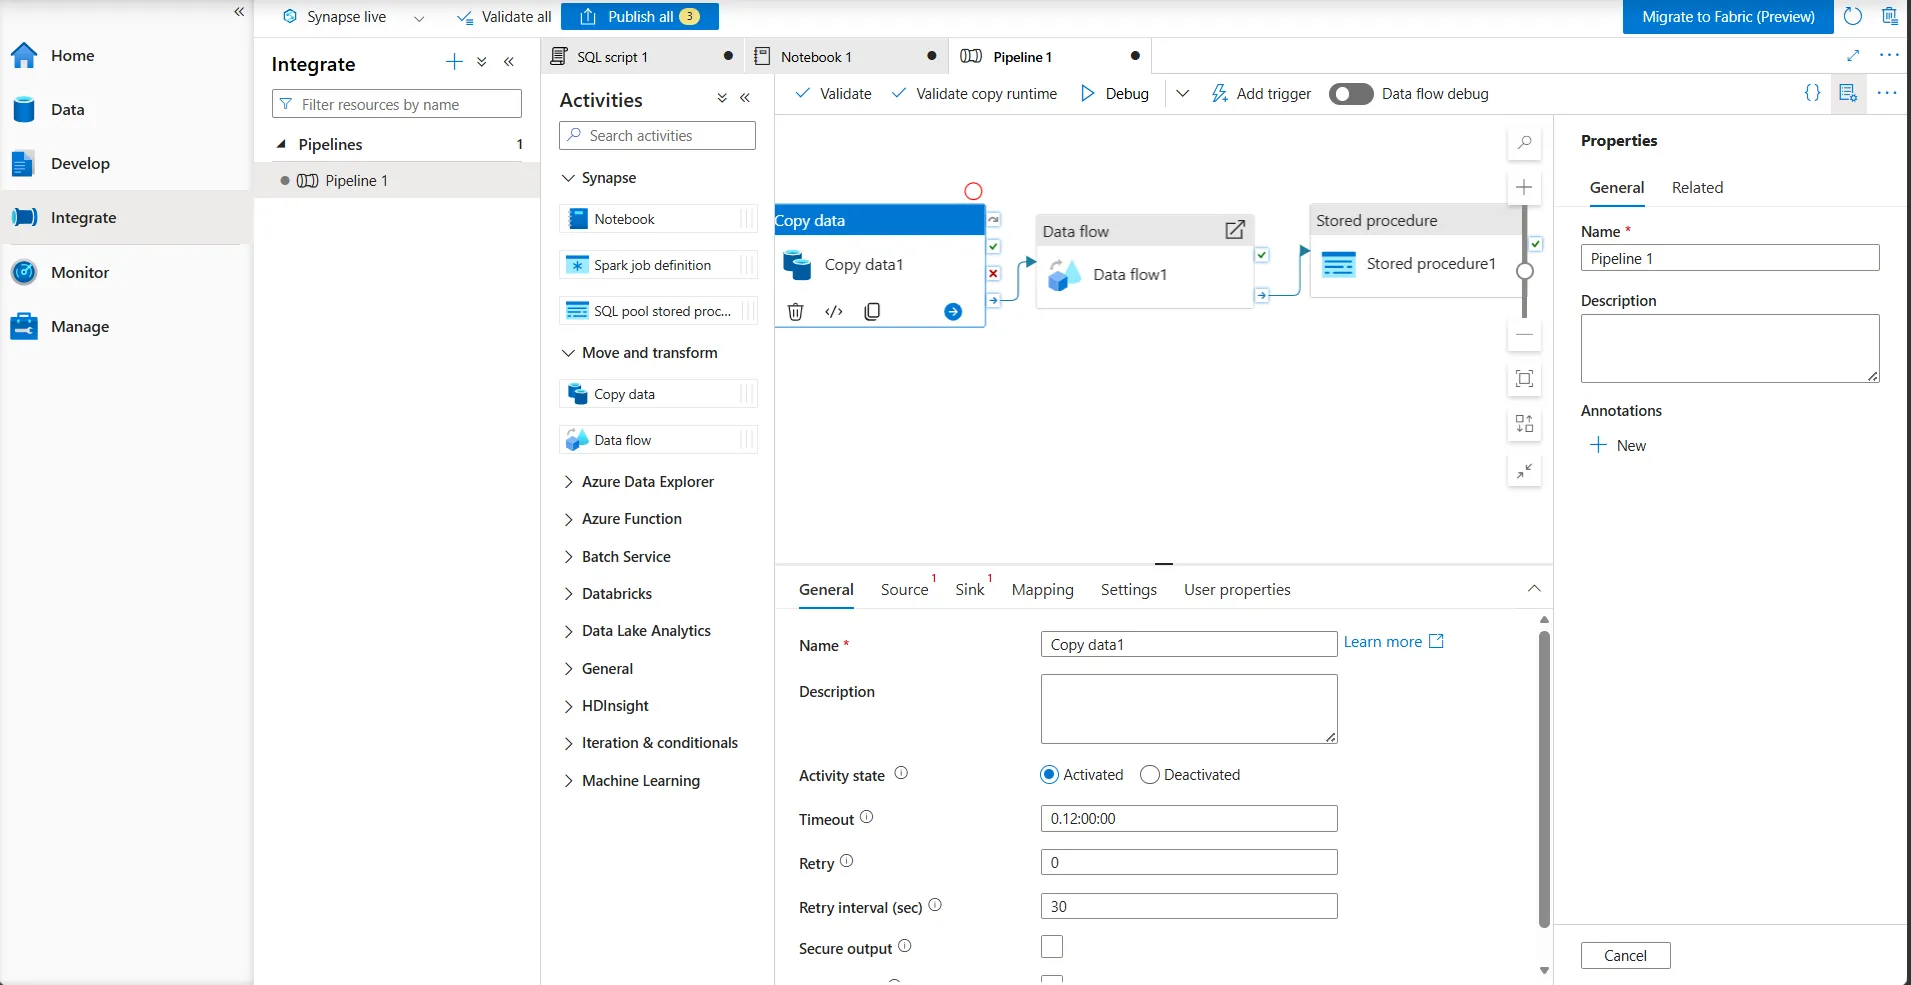The width and height of the screenshot is (1911, 985).
Task: Collapse the activity settings panel
Action: pyautogui.click(x=1534, y=589)
